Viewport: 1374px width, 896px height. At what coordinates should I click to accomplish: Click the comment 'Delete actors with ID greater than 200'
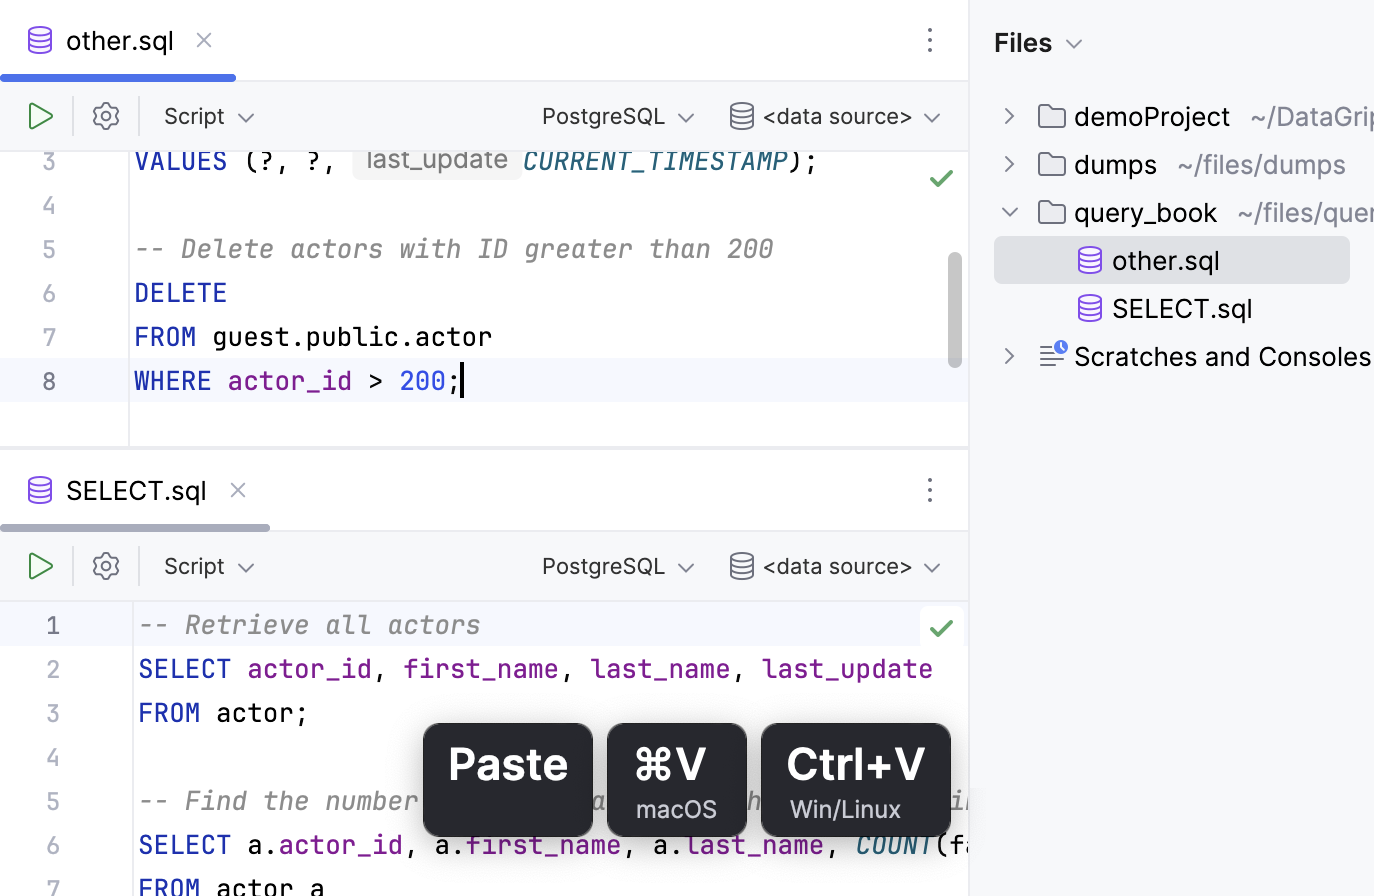coord(454,249)
